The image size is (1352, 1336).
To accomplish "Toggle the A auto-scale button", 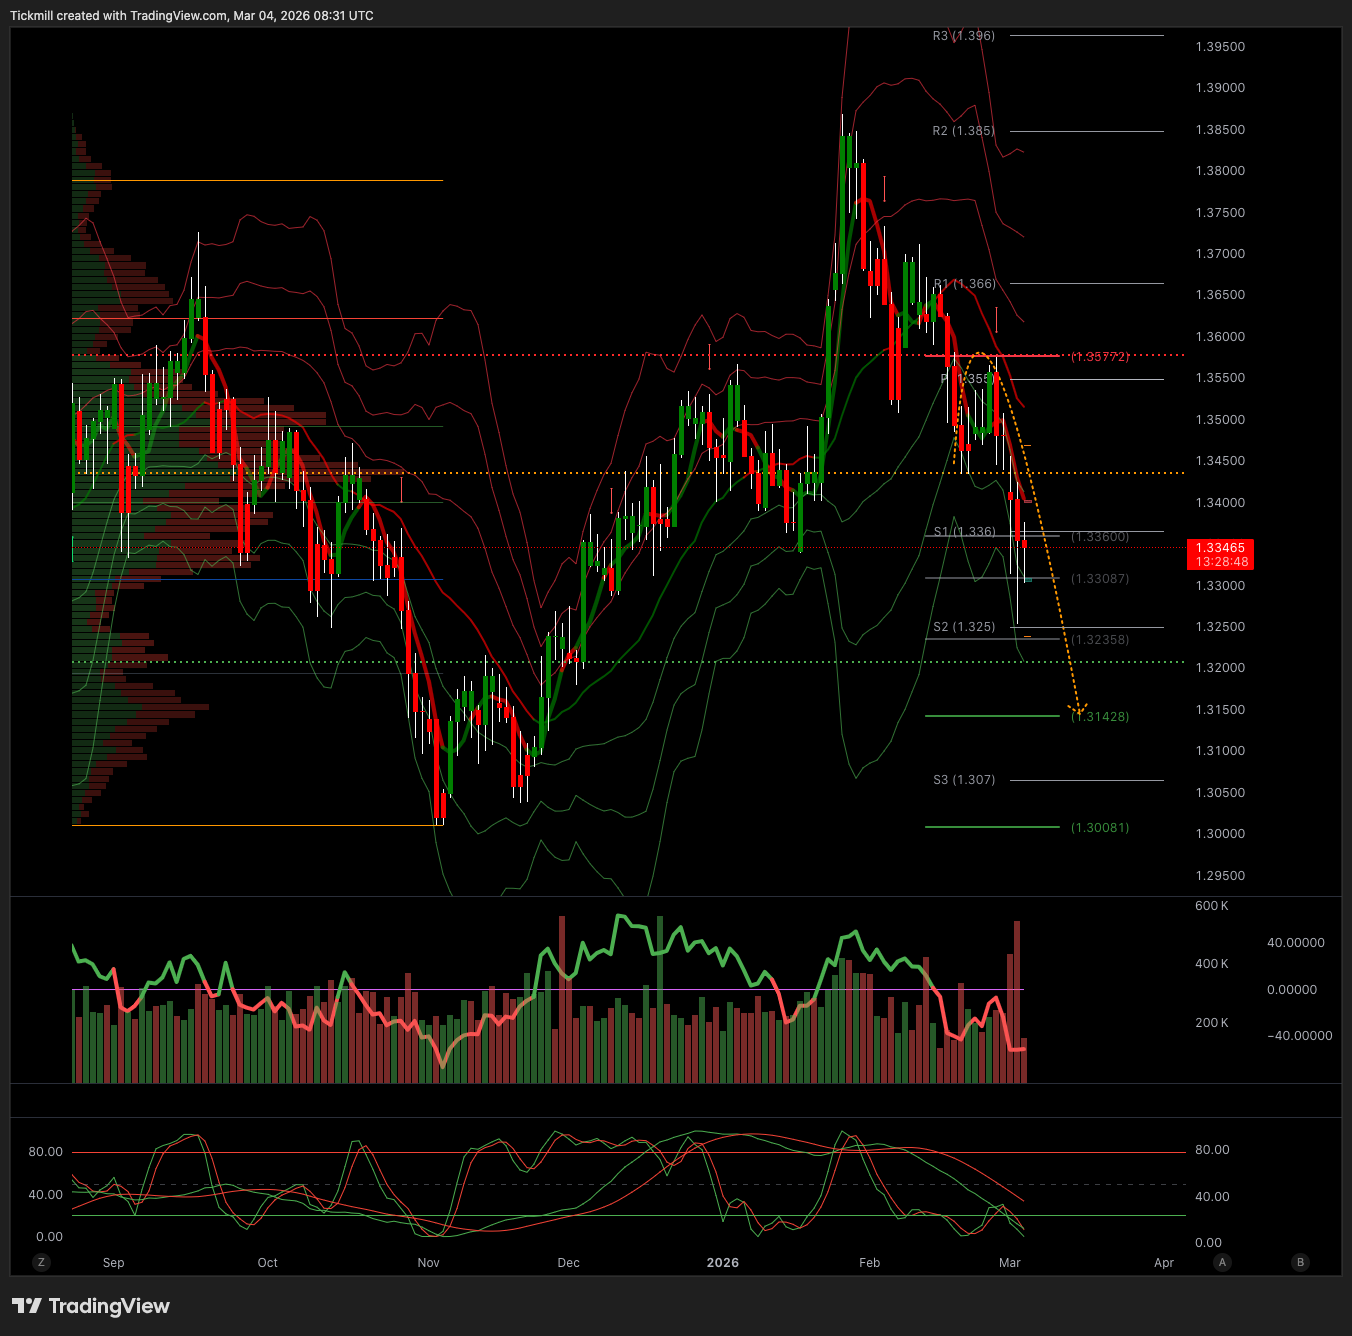I will [x=1222, y=1262].
